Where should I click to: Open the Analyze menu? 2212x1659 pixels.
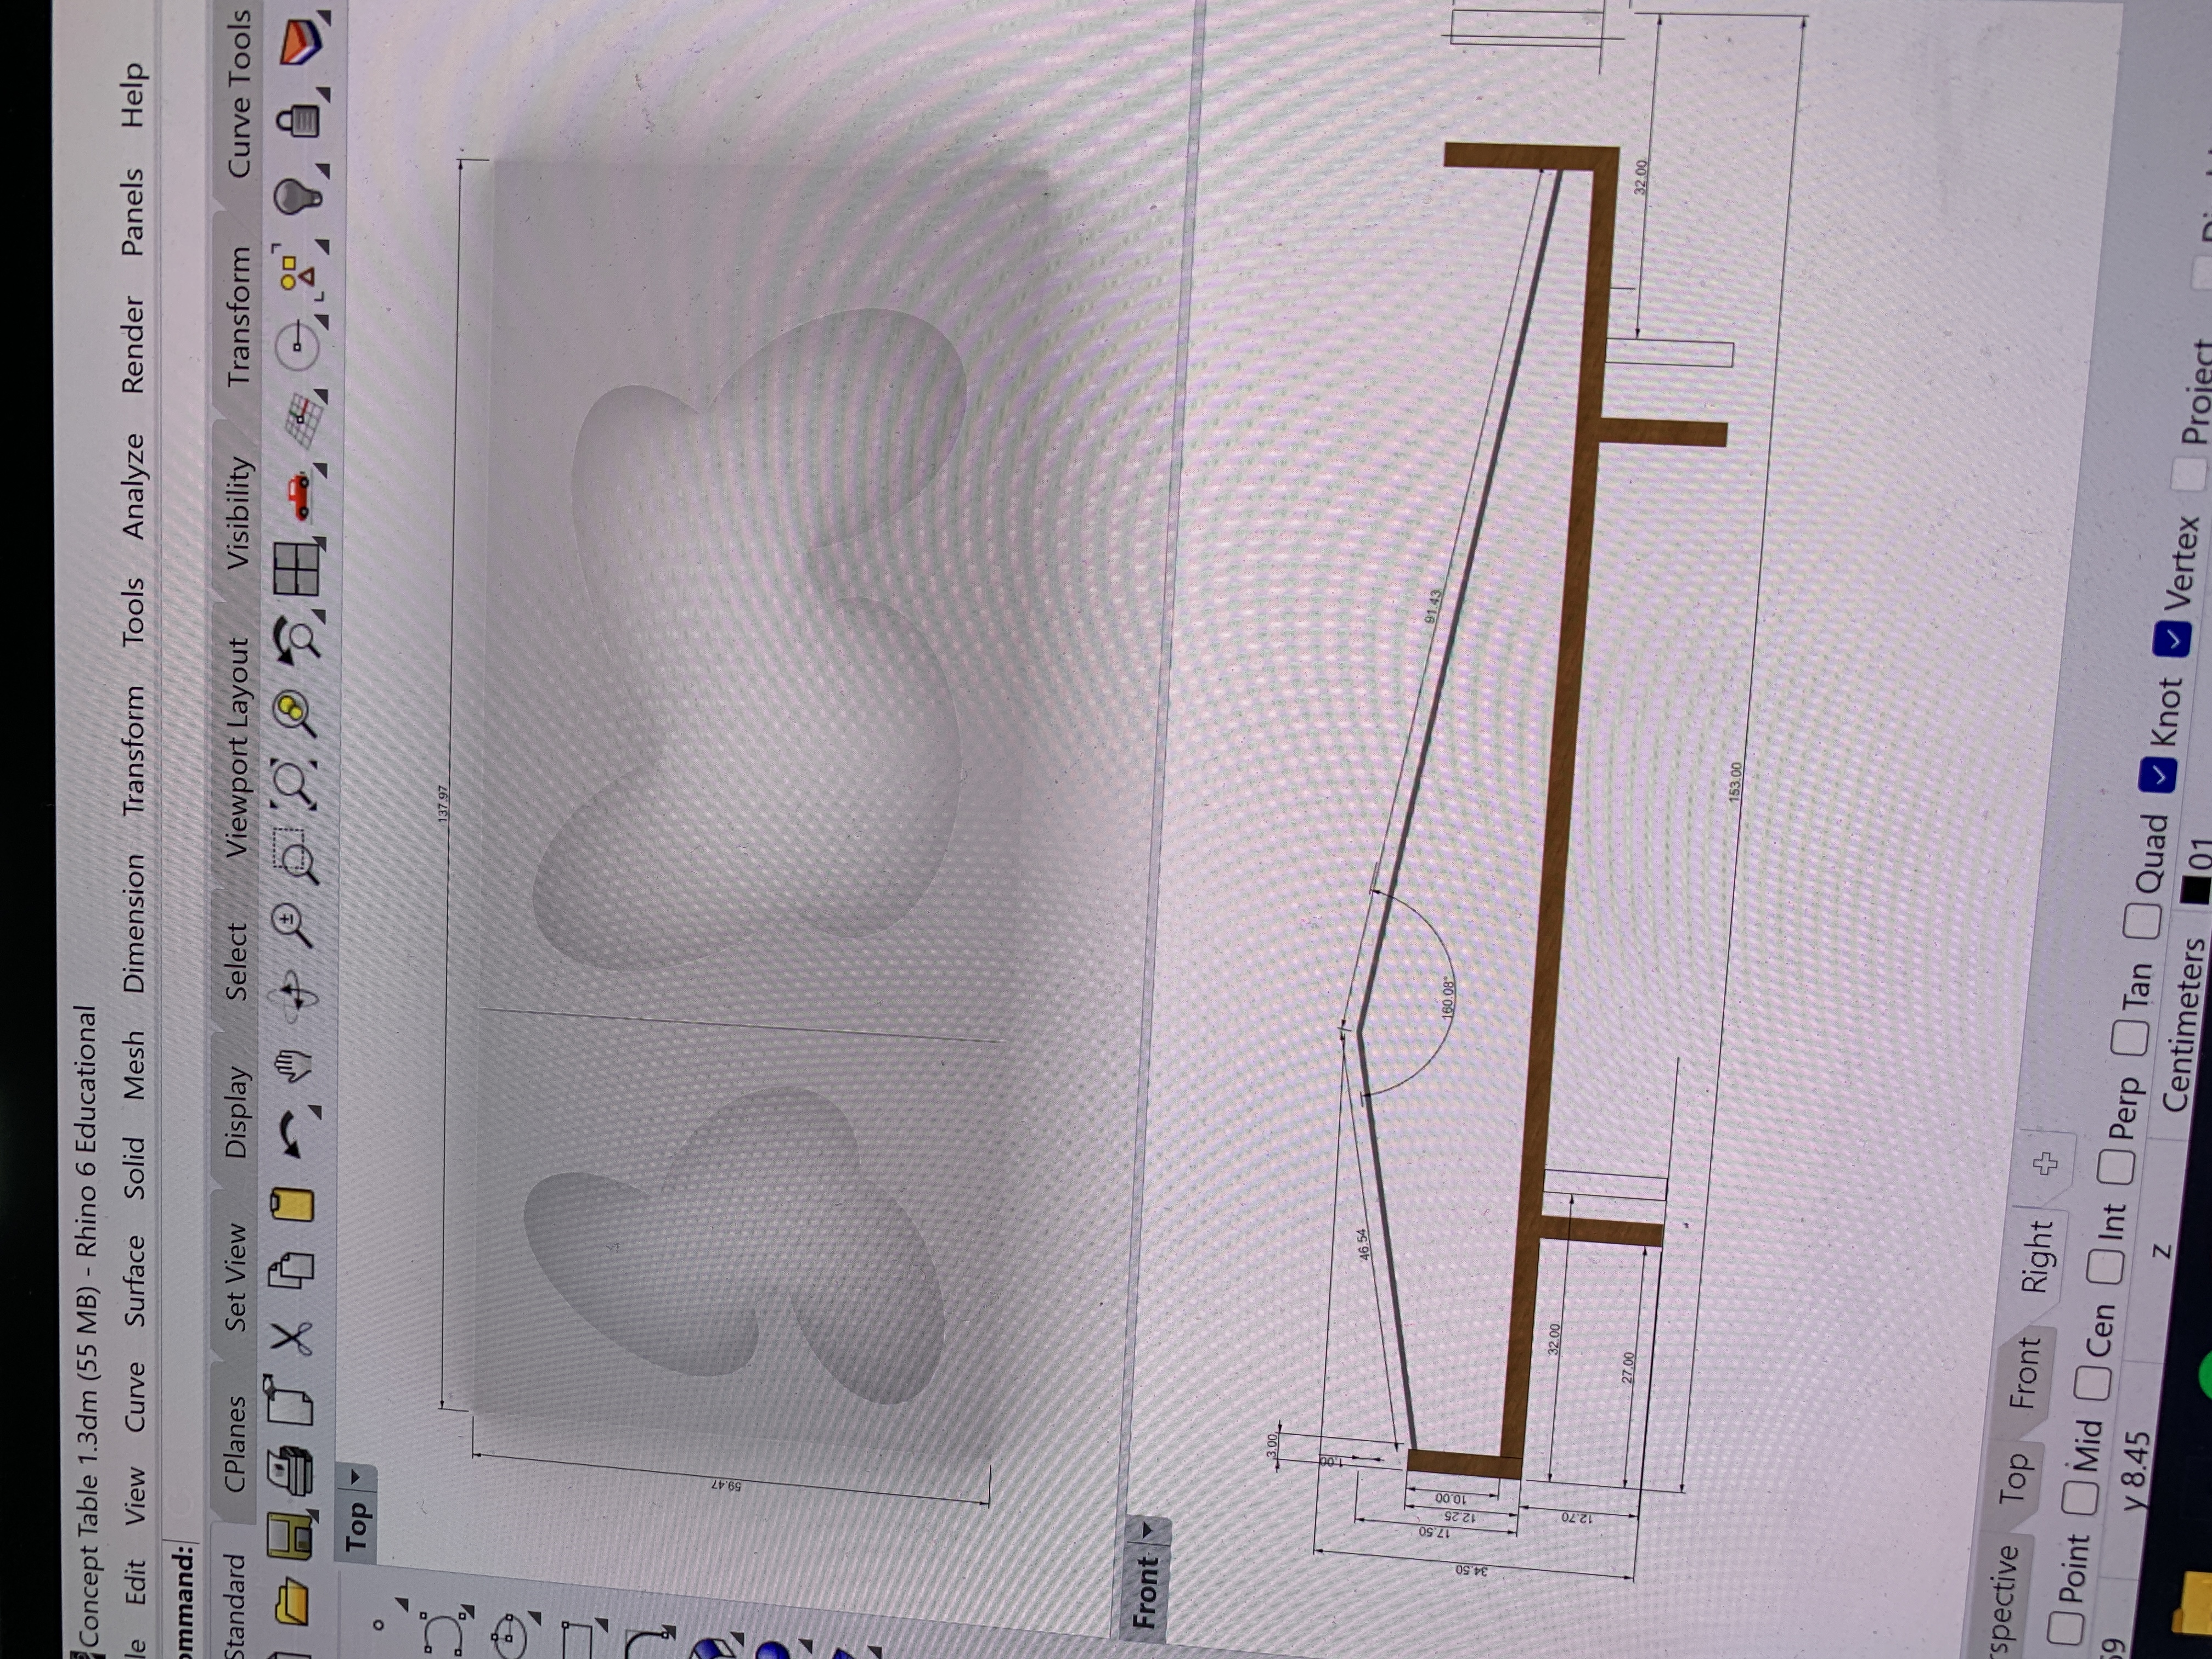click(x=134, y=486)
